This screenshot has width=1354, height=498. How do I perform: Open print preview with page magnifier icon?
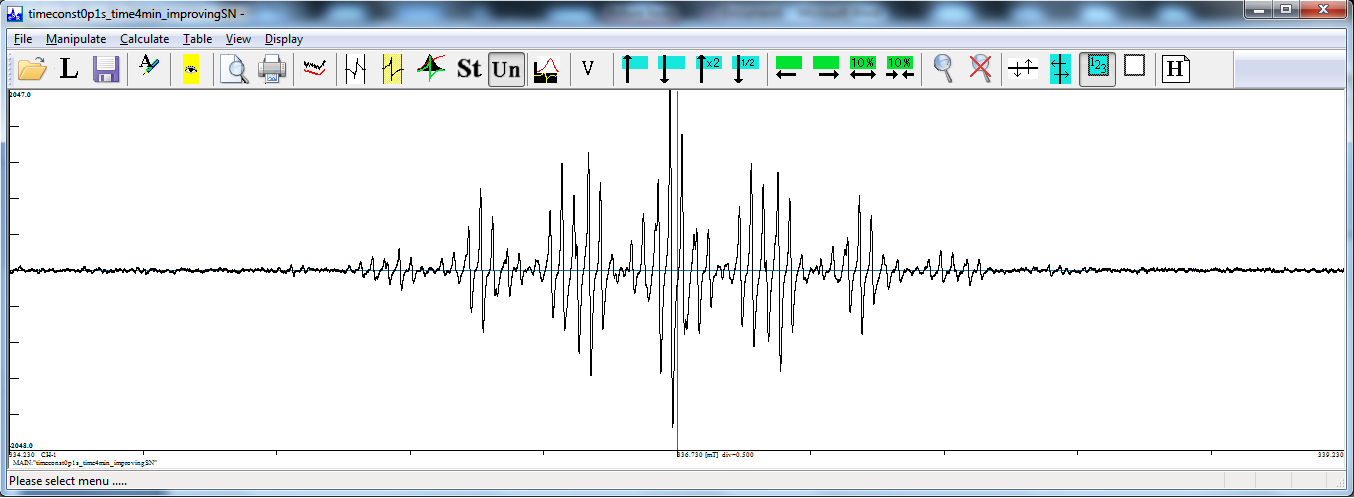point(234,69)
